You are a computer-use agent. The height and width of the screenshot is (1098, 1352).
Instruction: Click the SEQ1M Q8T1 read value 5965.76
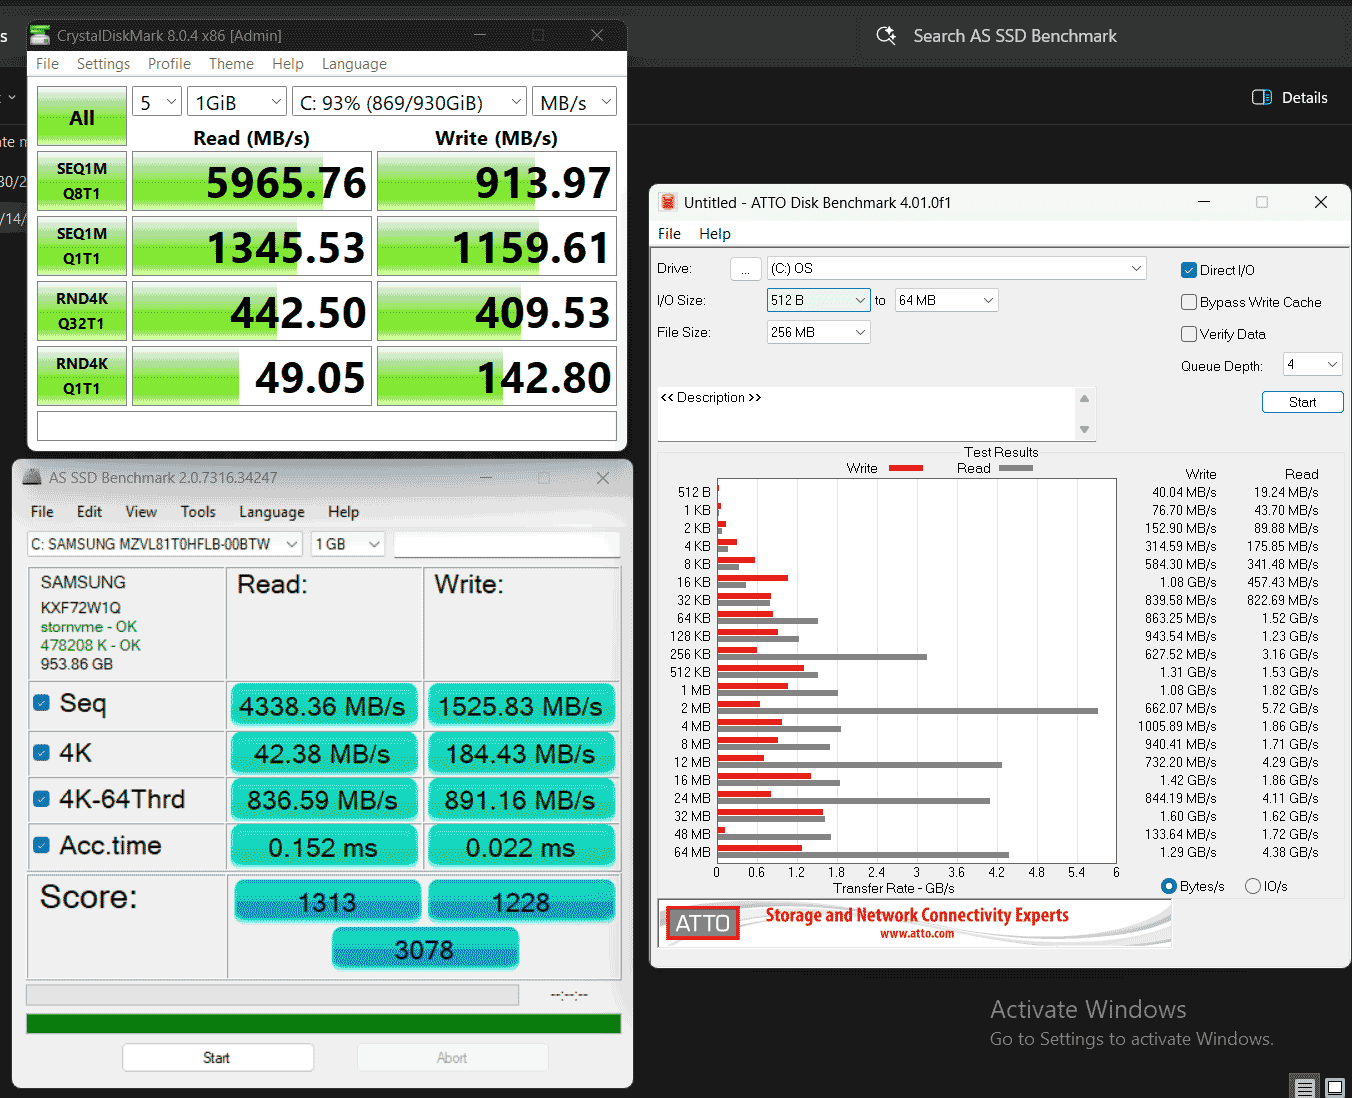[252, 182]
